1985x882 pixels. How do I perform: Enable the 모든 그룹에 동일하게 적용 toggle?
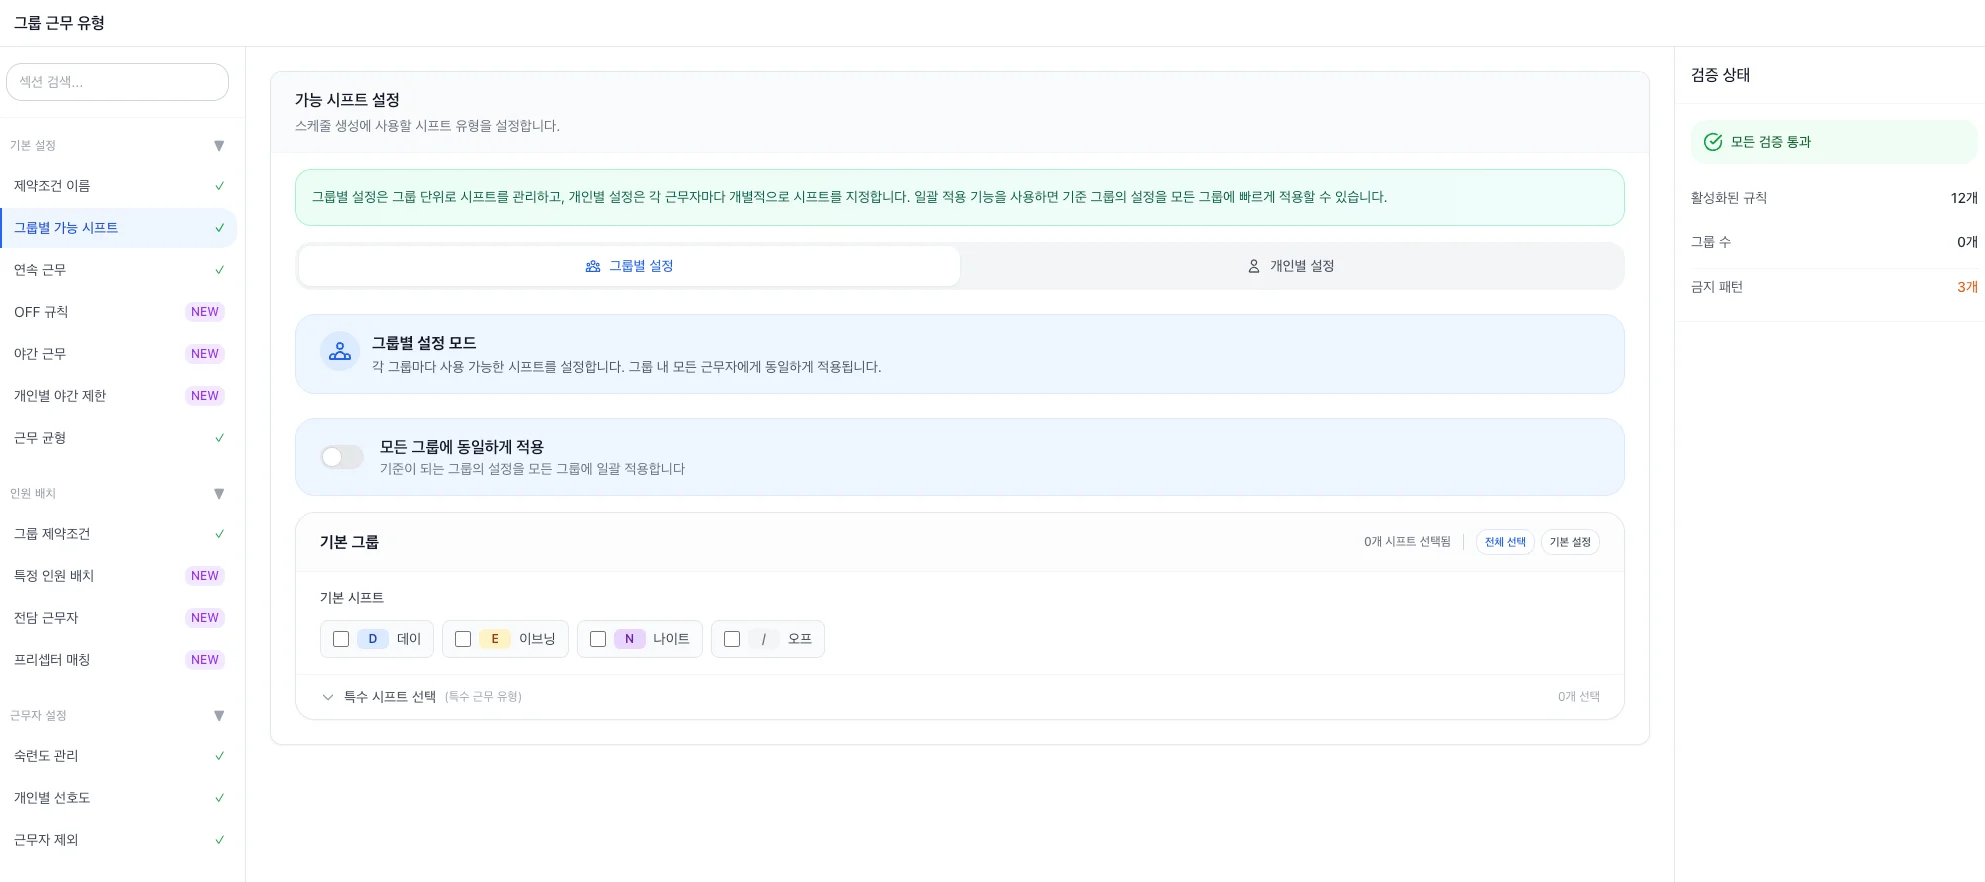[x=342, y=457]
